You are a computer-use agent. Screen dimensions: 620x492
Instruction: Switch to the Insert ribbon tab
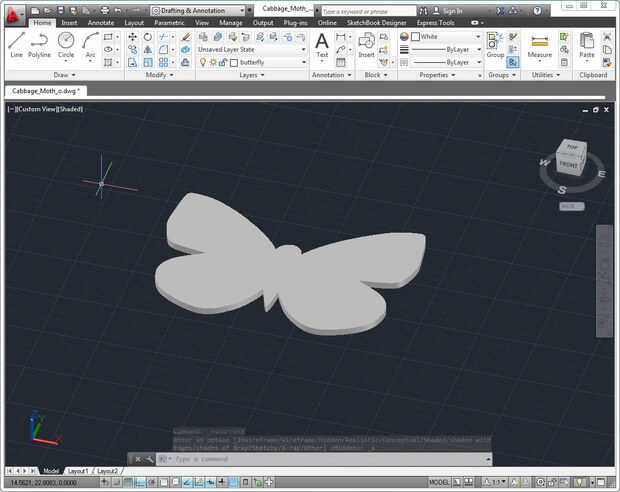70,23
